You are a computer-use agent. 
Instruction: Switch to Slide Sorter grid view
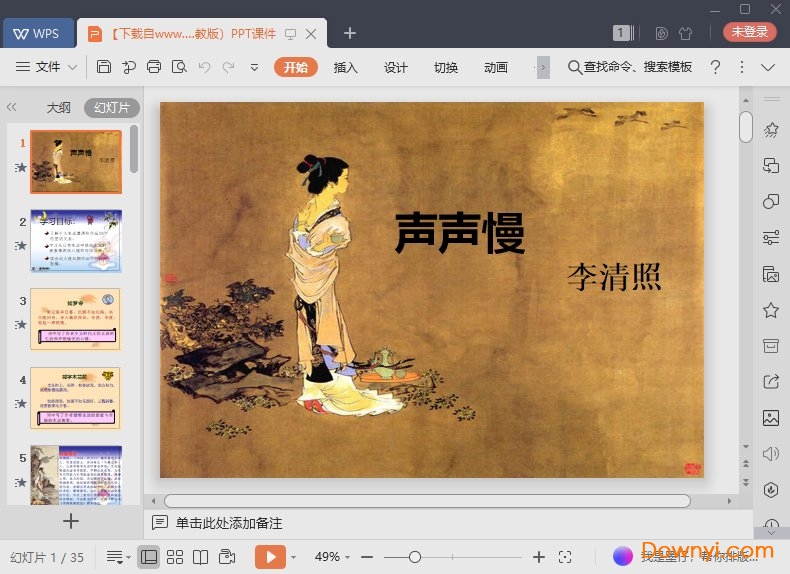[x=175, y=557]
